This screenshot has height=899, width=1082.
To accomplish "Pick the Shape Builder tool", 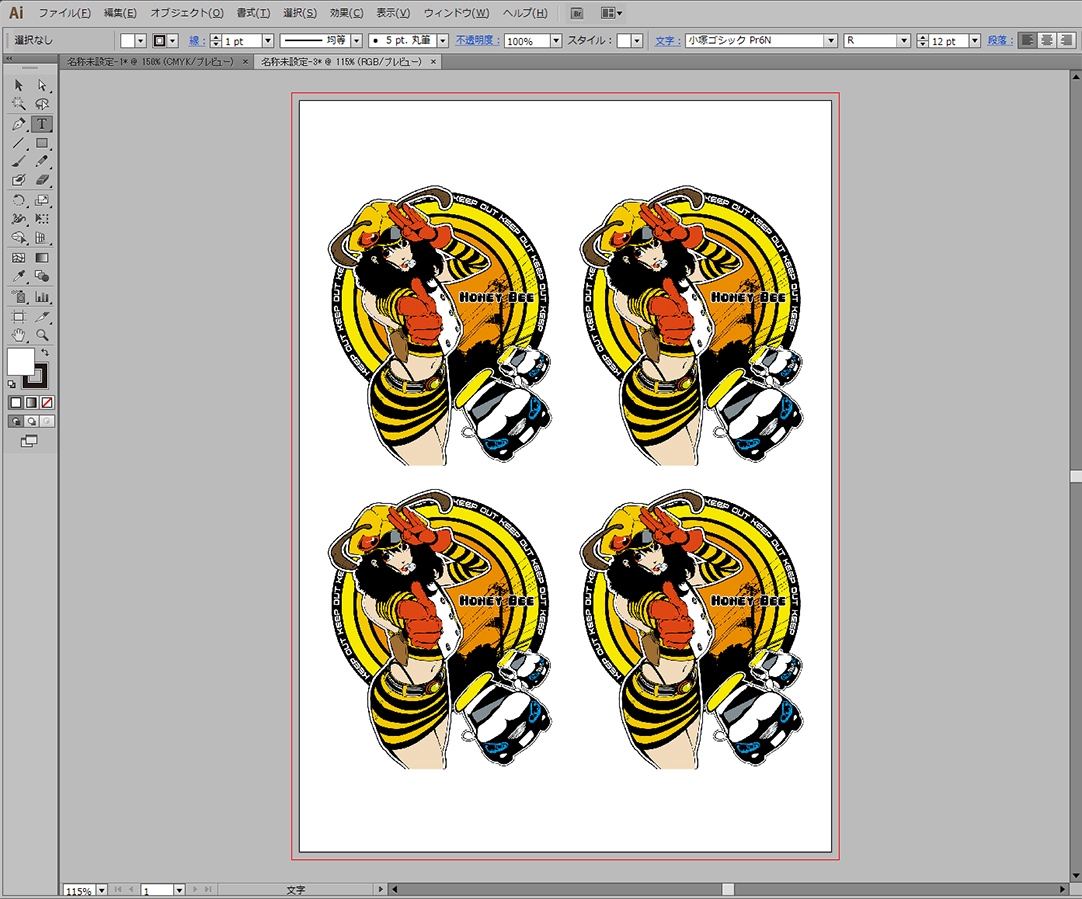I will (x=19, y=238).
